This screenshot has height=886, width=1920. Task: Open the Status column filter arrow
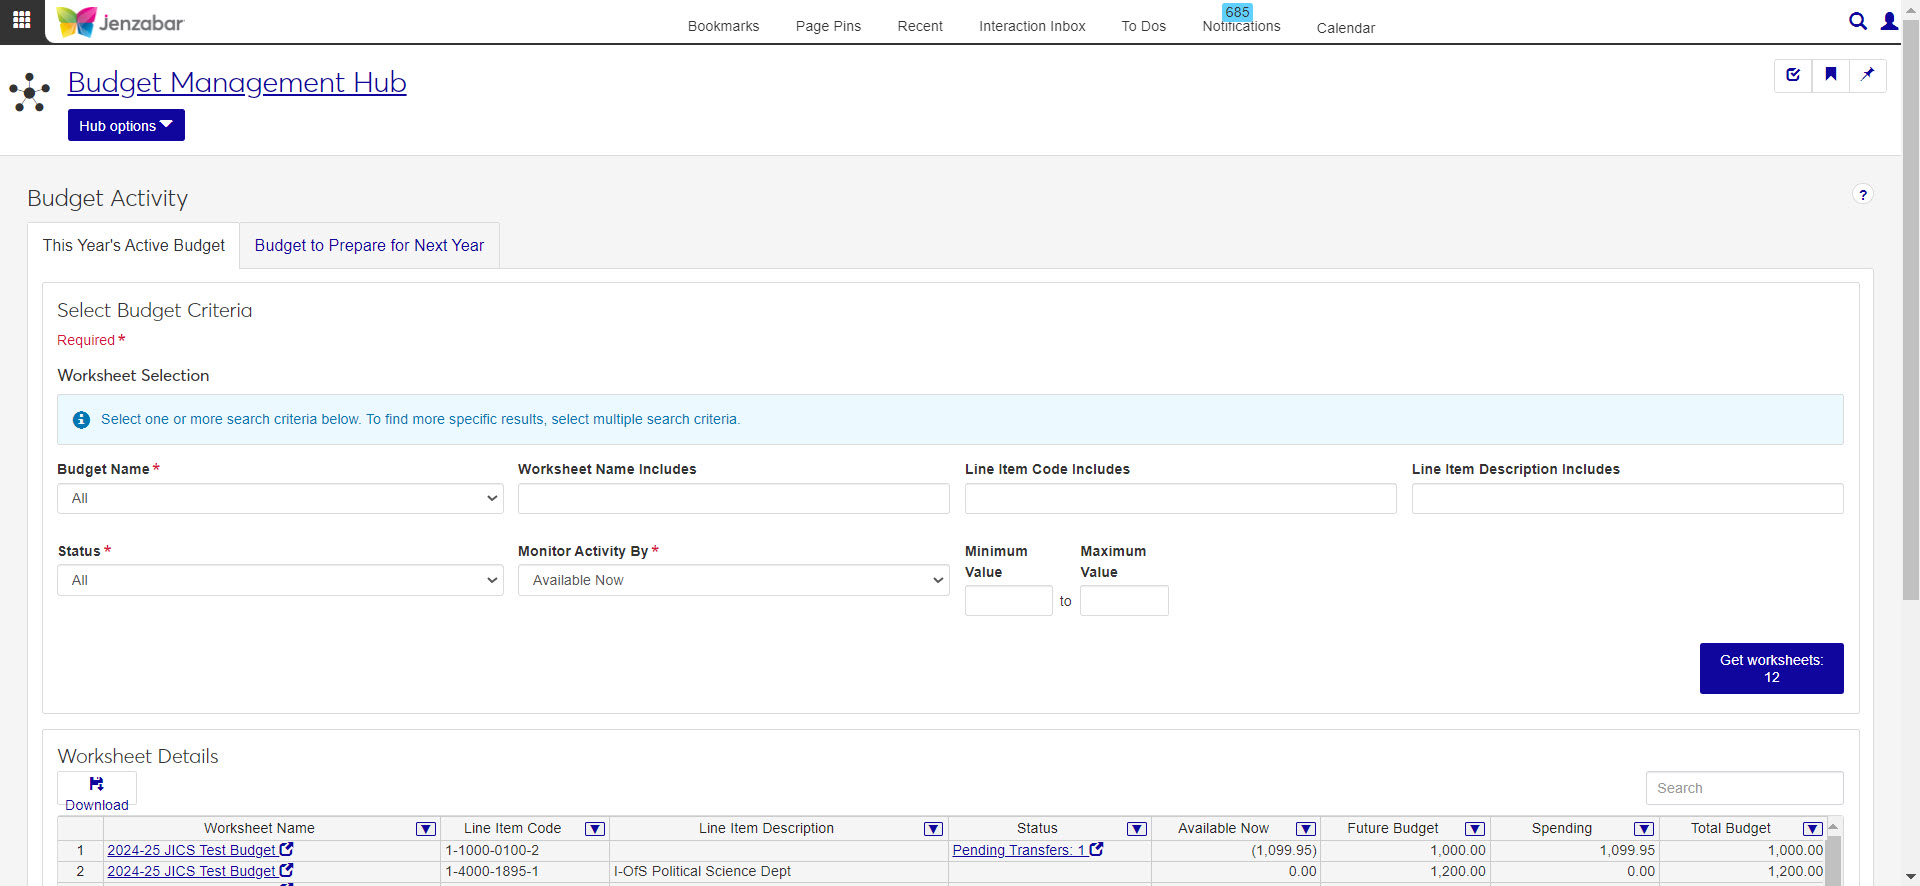(1136, 829)
